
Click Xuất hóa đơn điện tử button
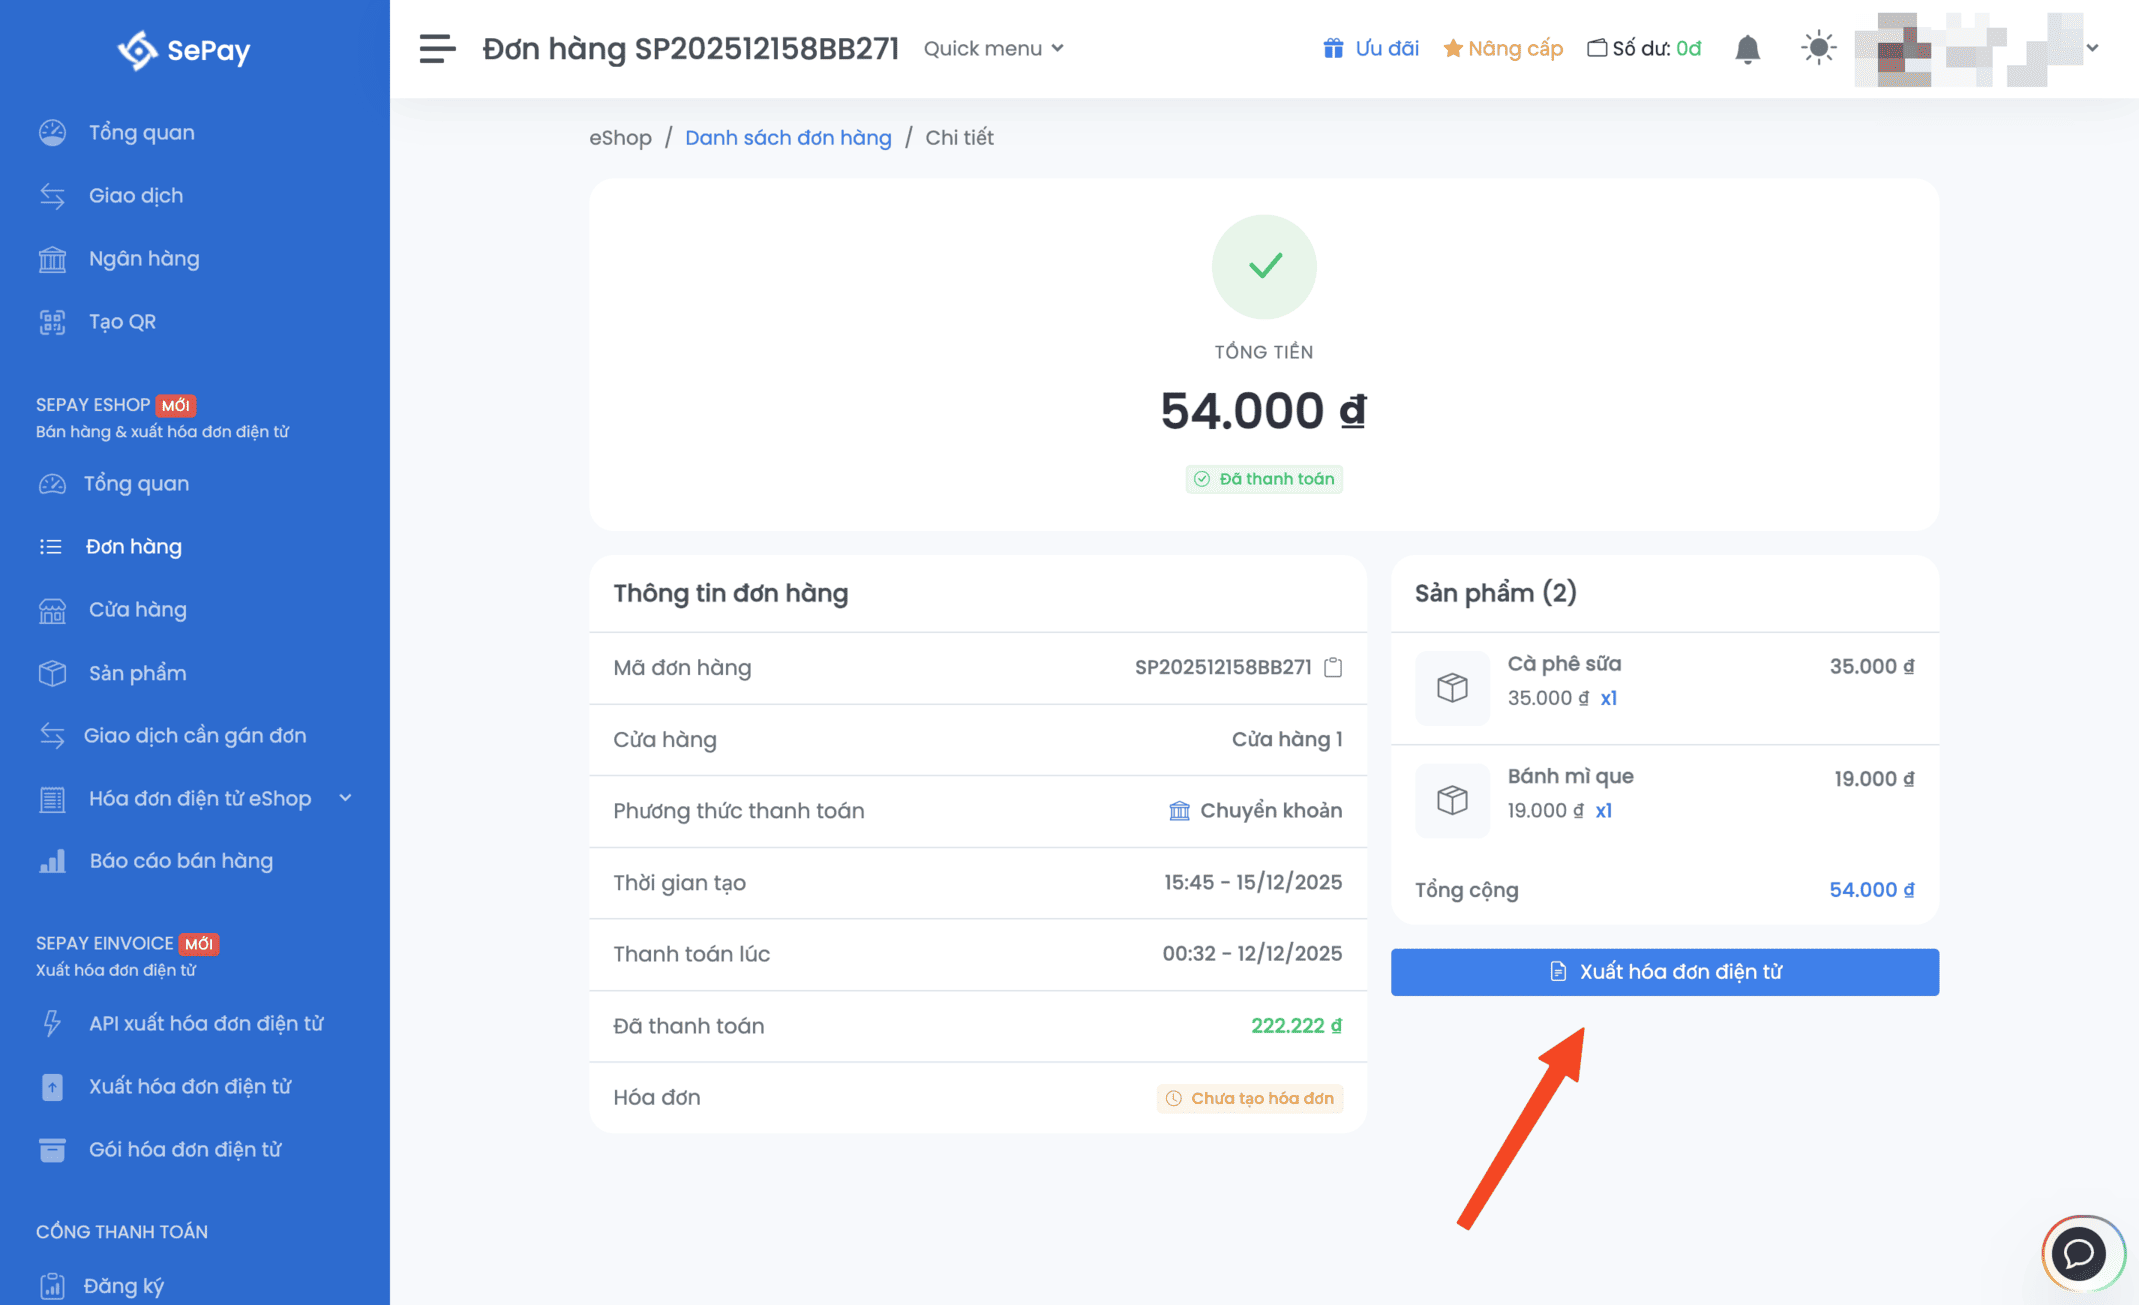point(1664,971)
